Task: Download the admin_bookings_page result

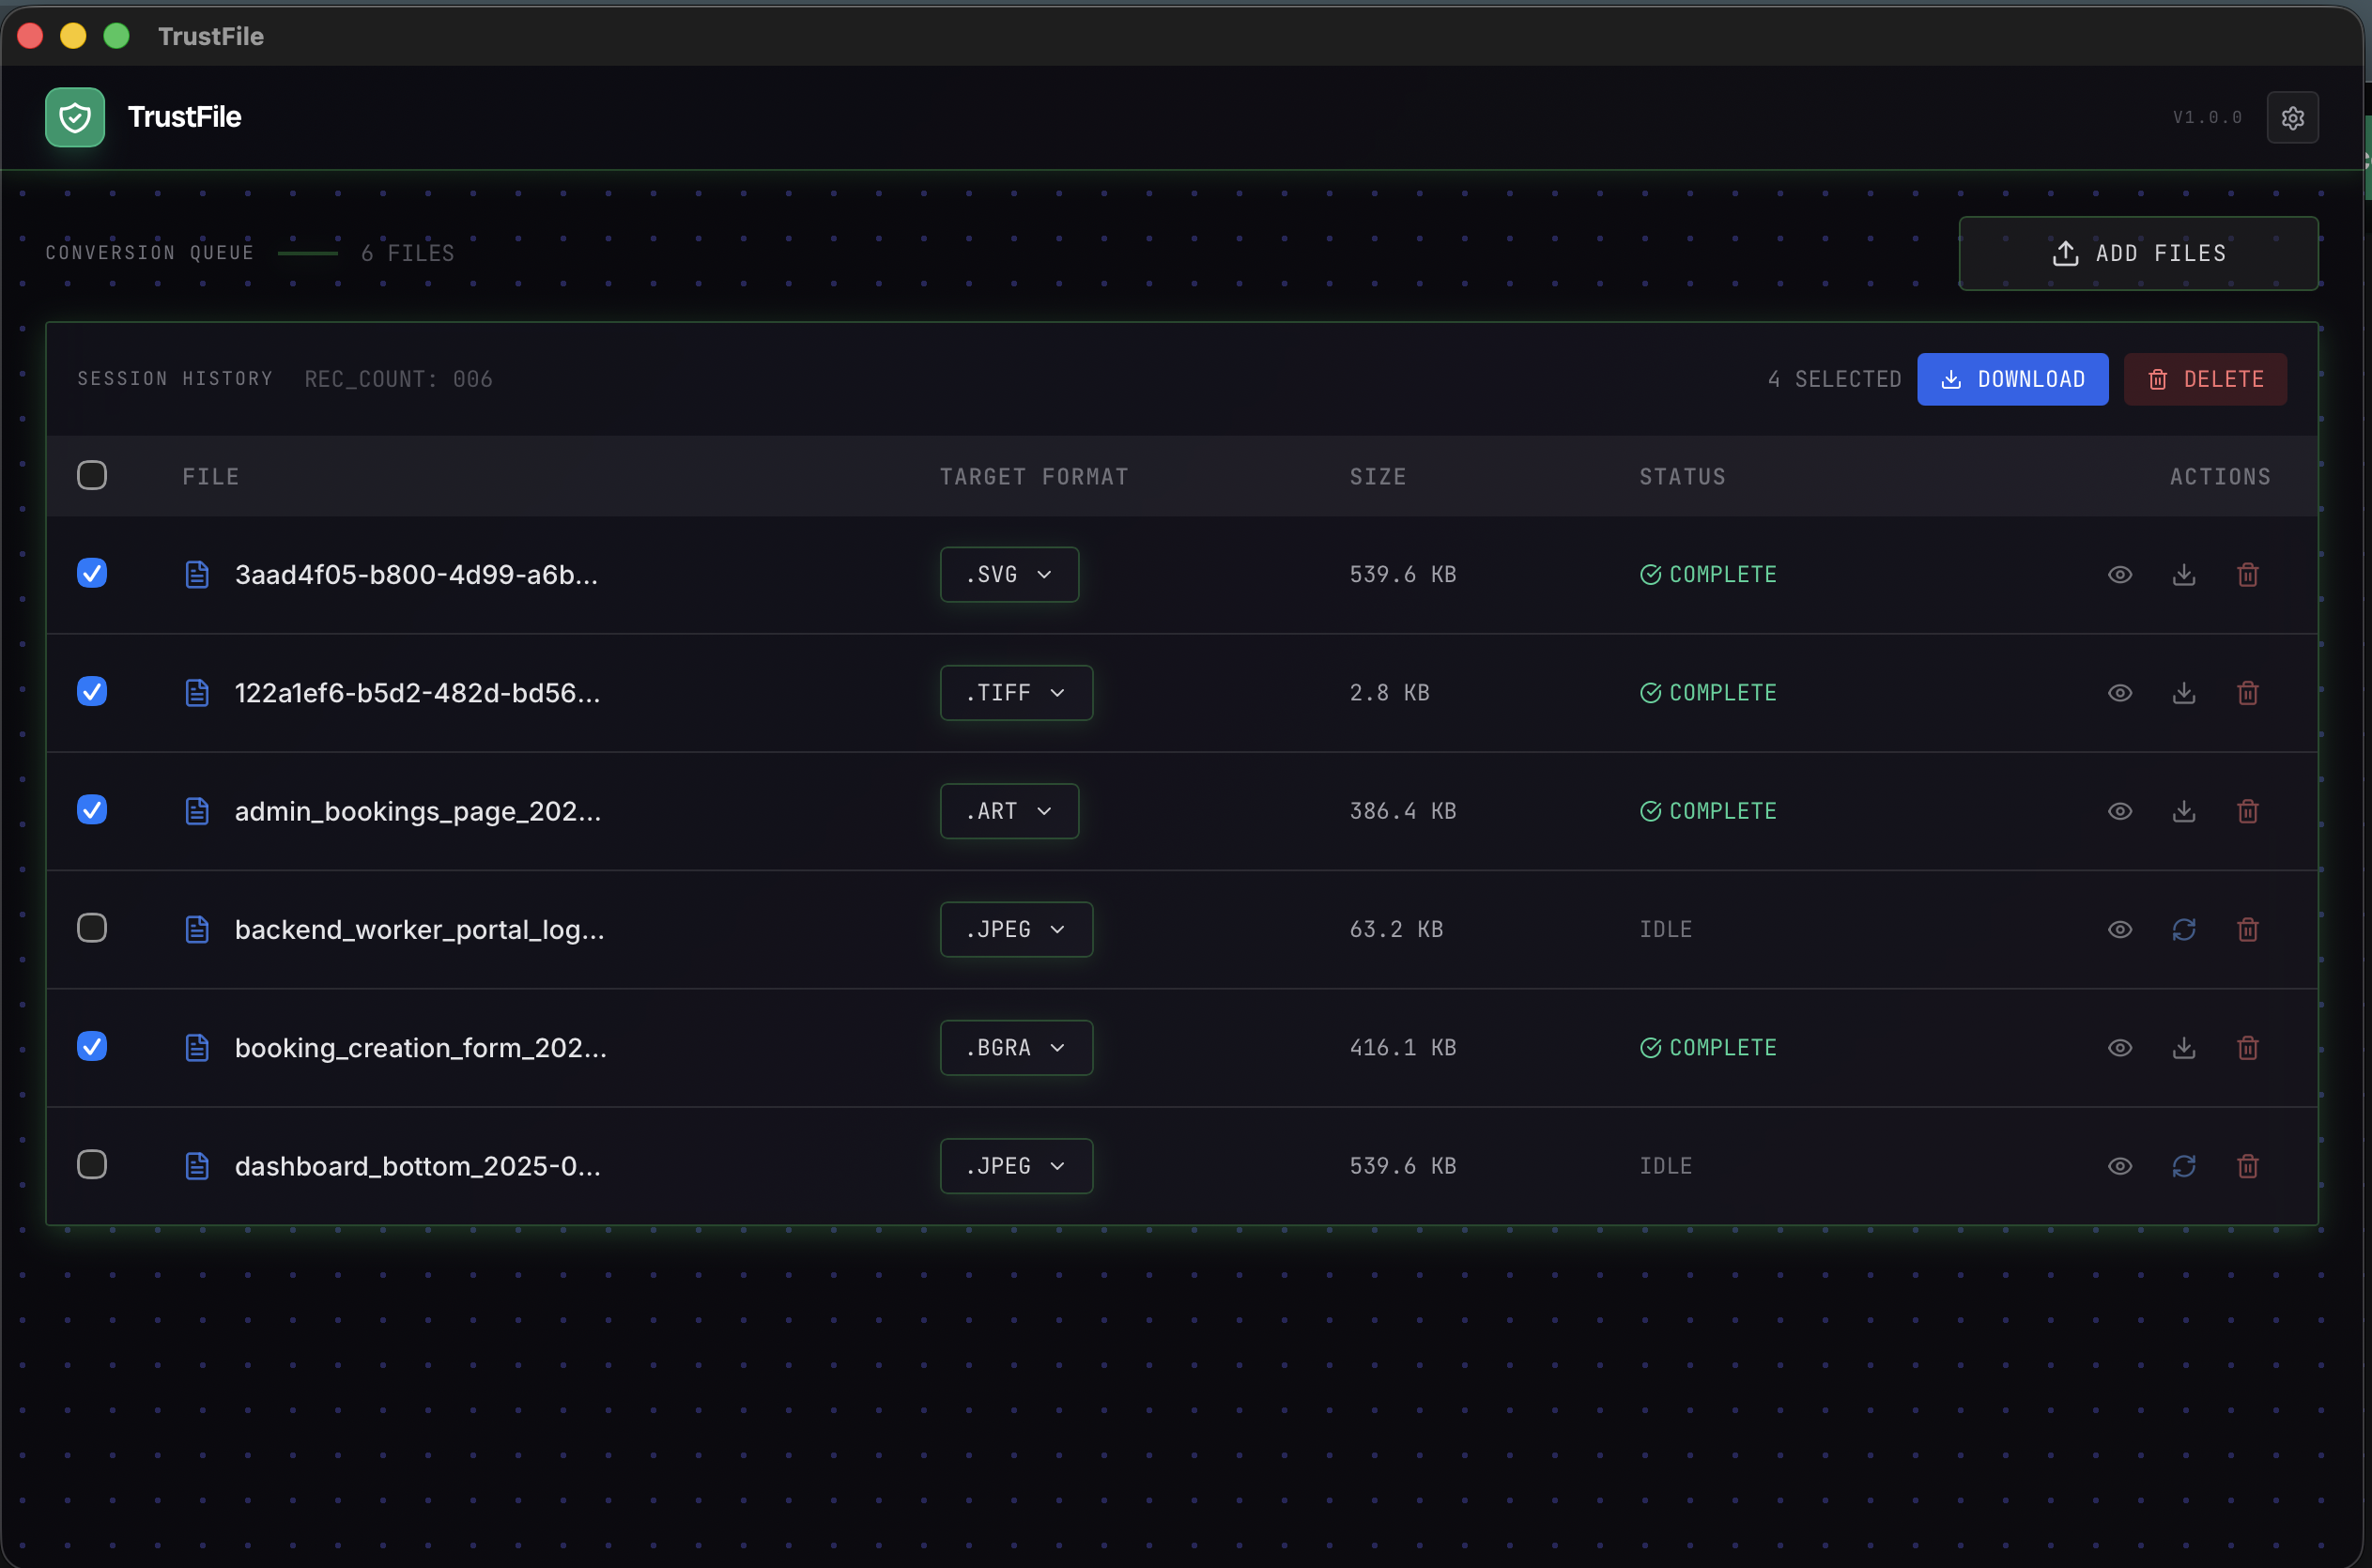Action: [2184, 811]
